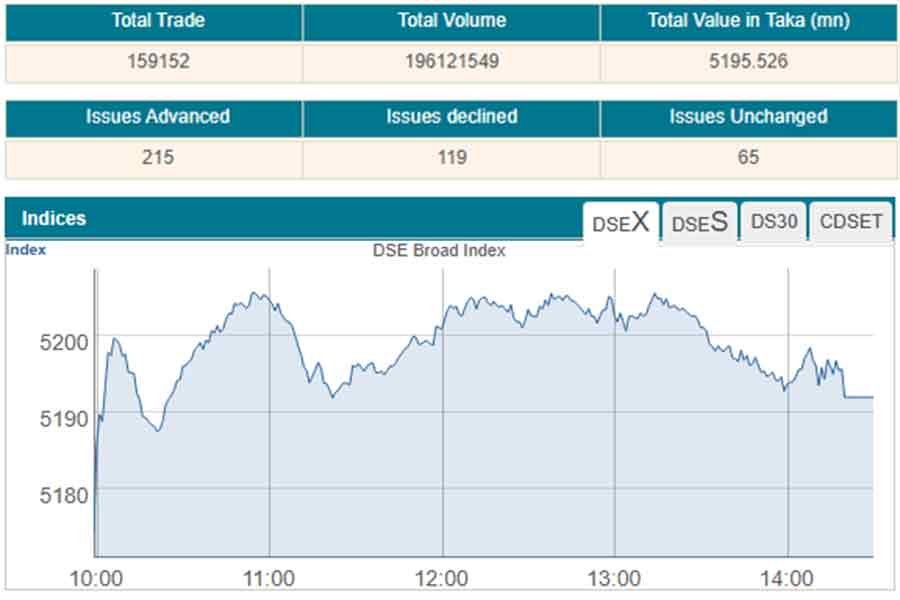The width and height of the screenshot is (900, 600).
Task: Click the Indices panel title
Action: pos(54,218)
